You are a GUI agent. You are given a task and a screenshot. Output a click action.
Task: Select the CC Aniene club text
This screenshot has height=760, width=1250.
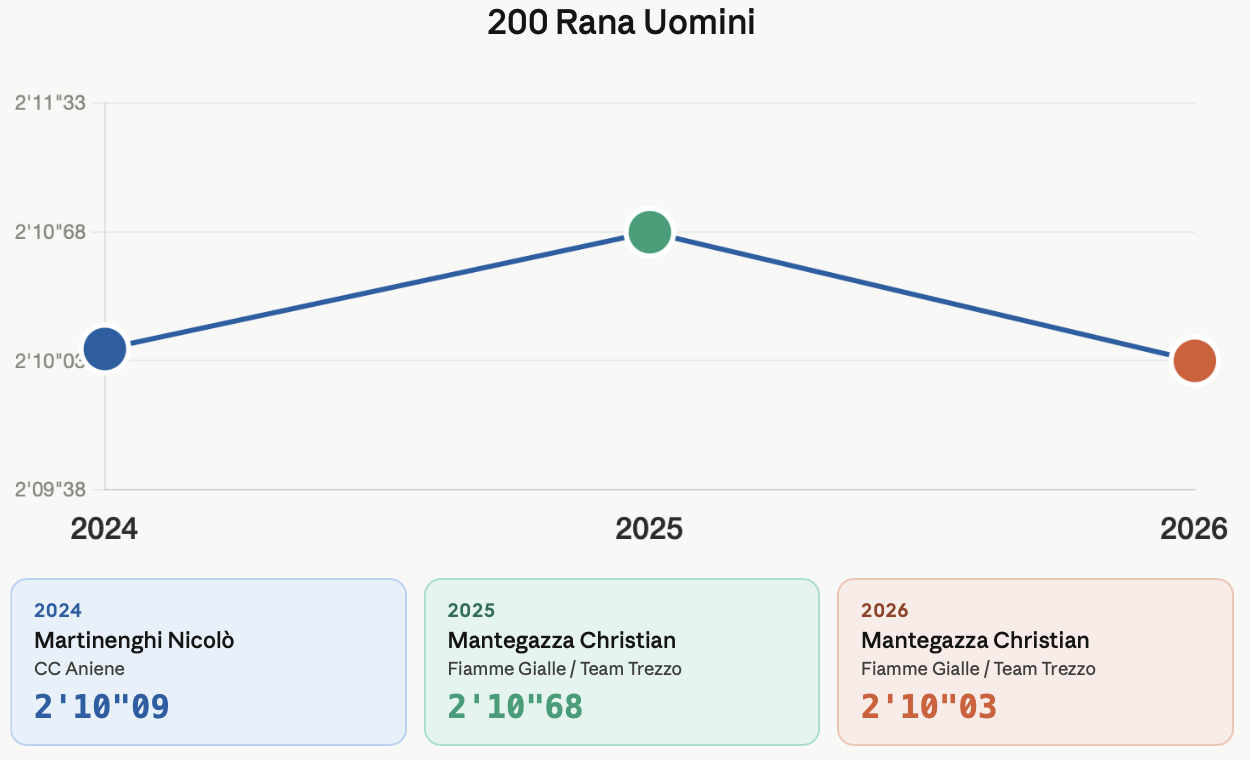pyautogui.click(x=79, y=669)
